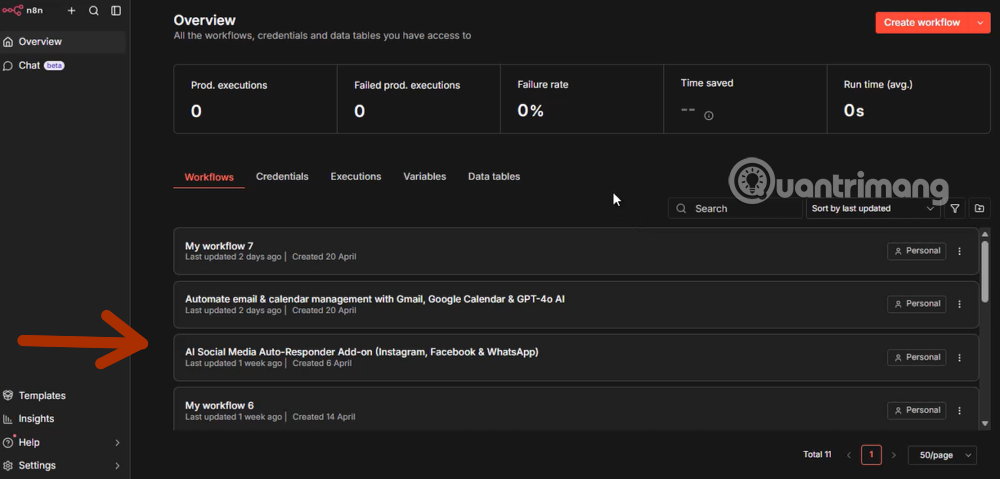Click the workflow Search input field
This screenshot has width=1000, height=479.
coord(740,209)
